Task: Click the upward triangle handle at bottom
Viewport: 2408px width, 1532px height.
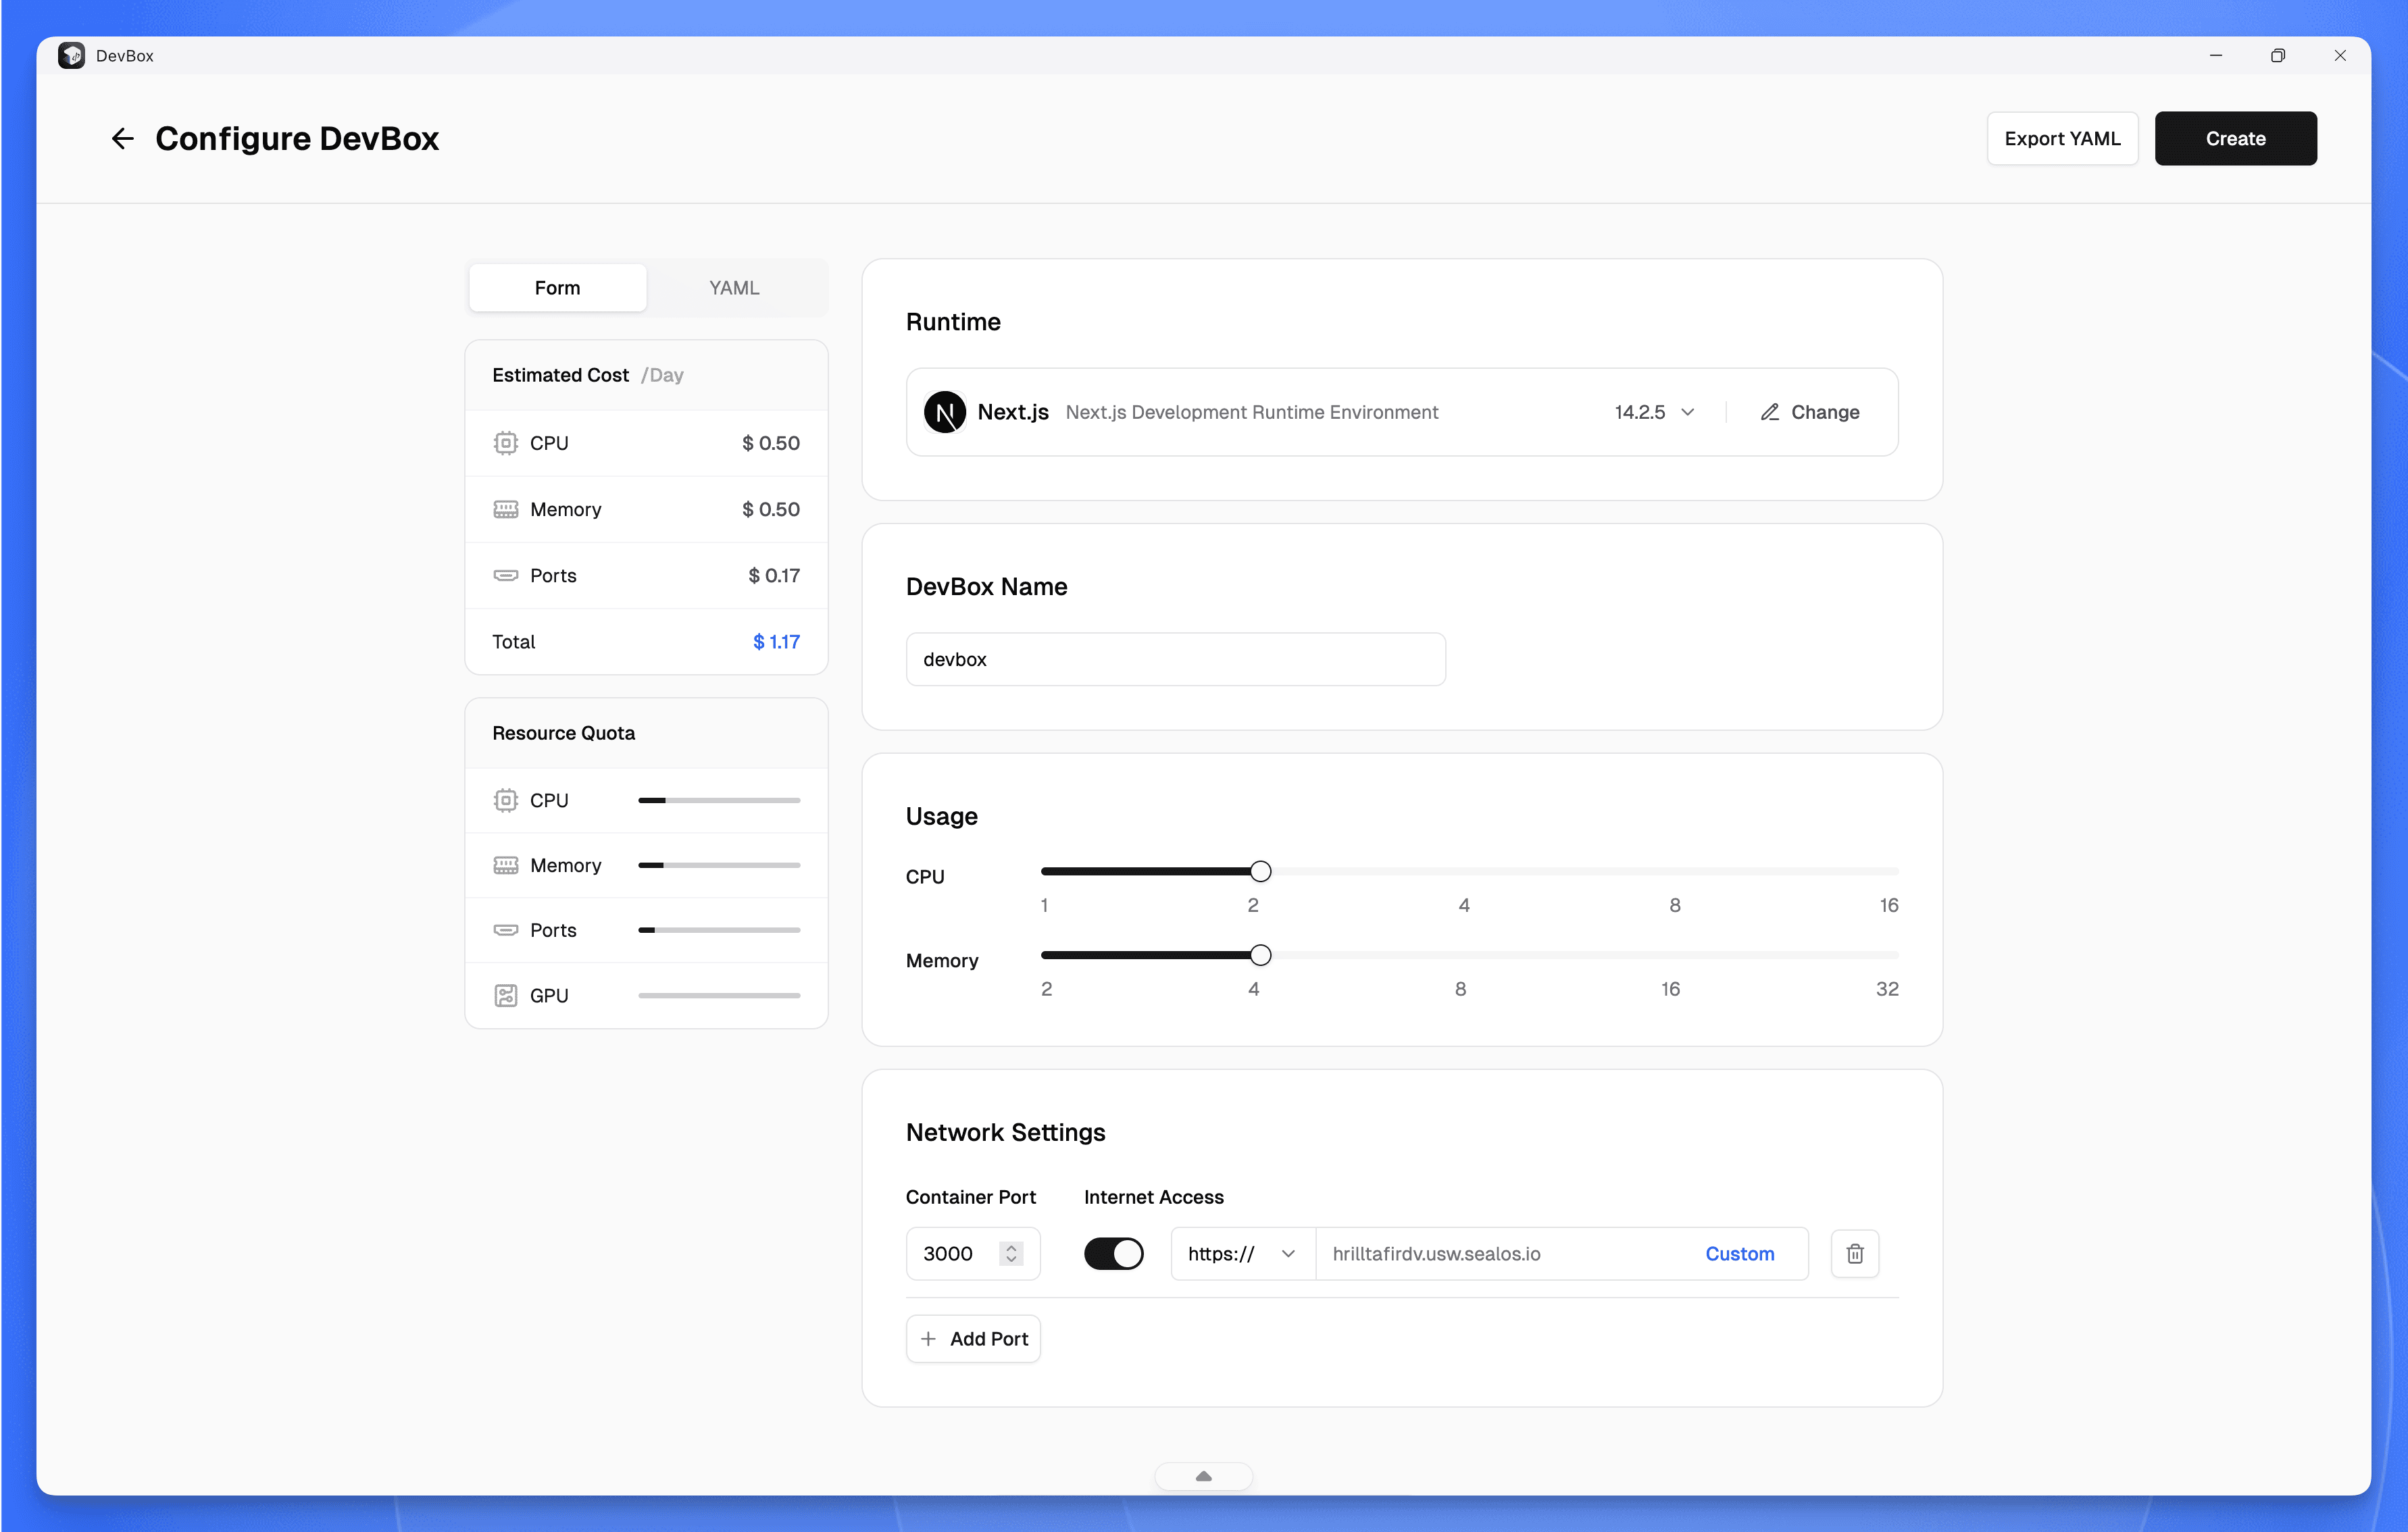Action: (x=1203, y=1476)
